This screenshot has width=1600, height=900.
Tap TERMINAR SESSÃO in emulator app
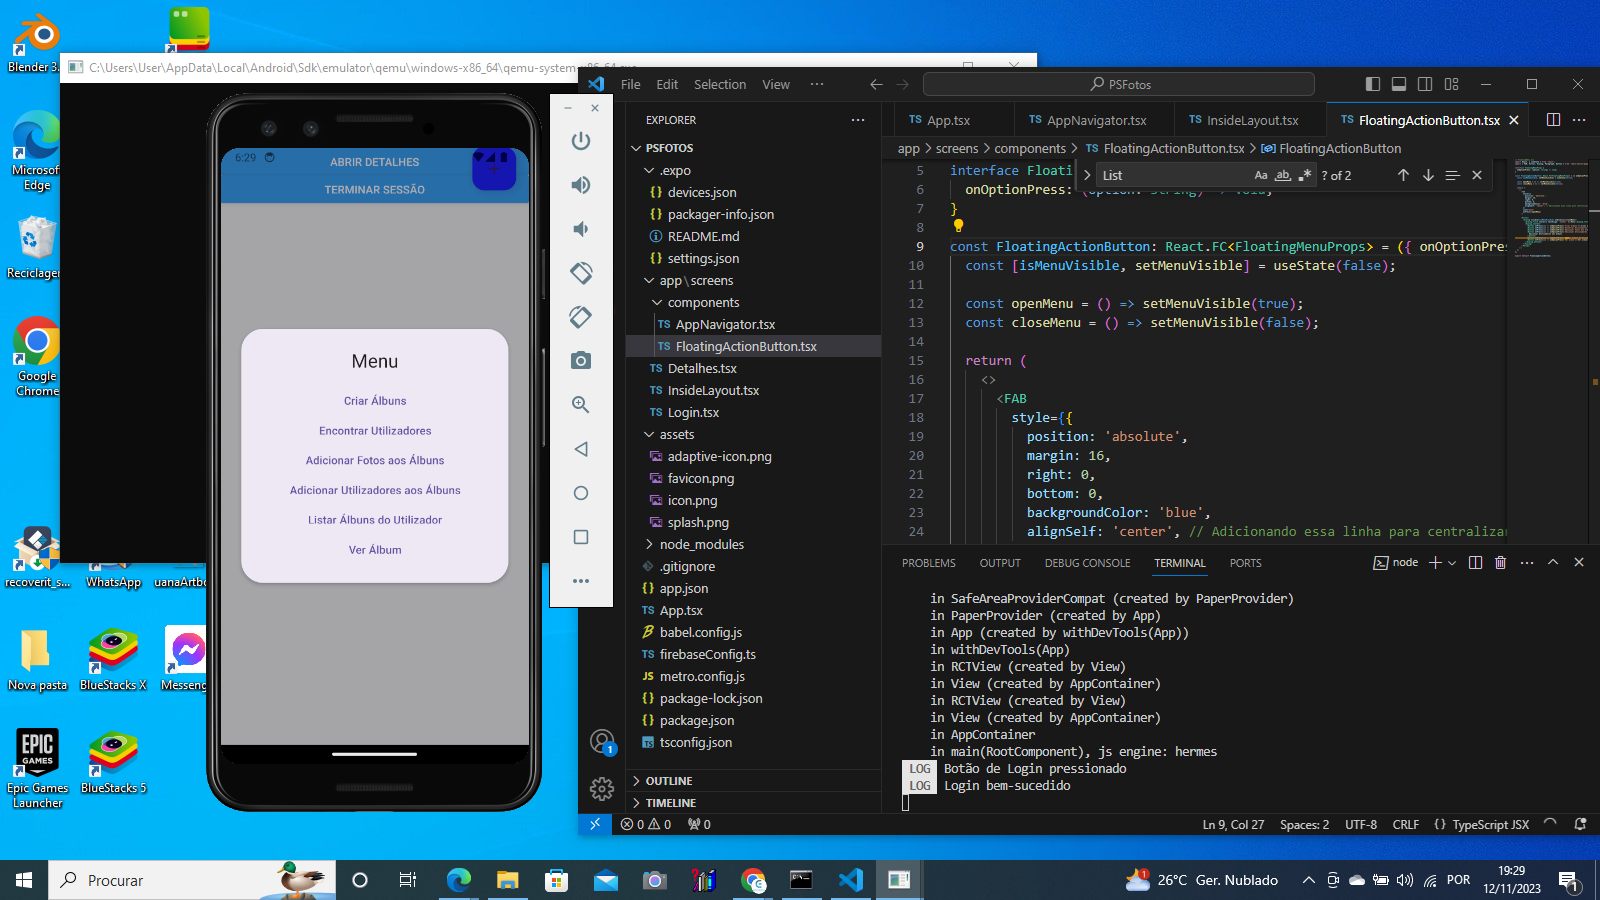pyautogui.click(x=375, y=189)
